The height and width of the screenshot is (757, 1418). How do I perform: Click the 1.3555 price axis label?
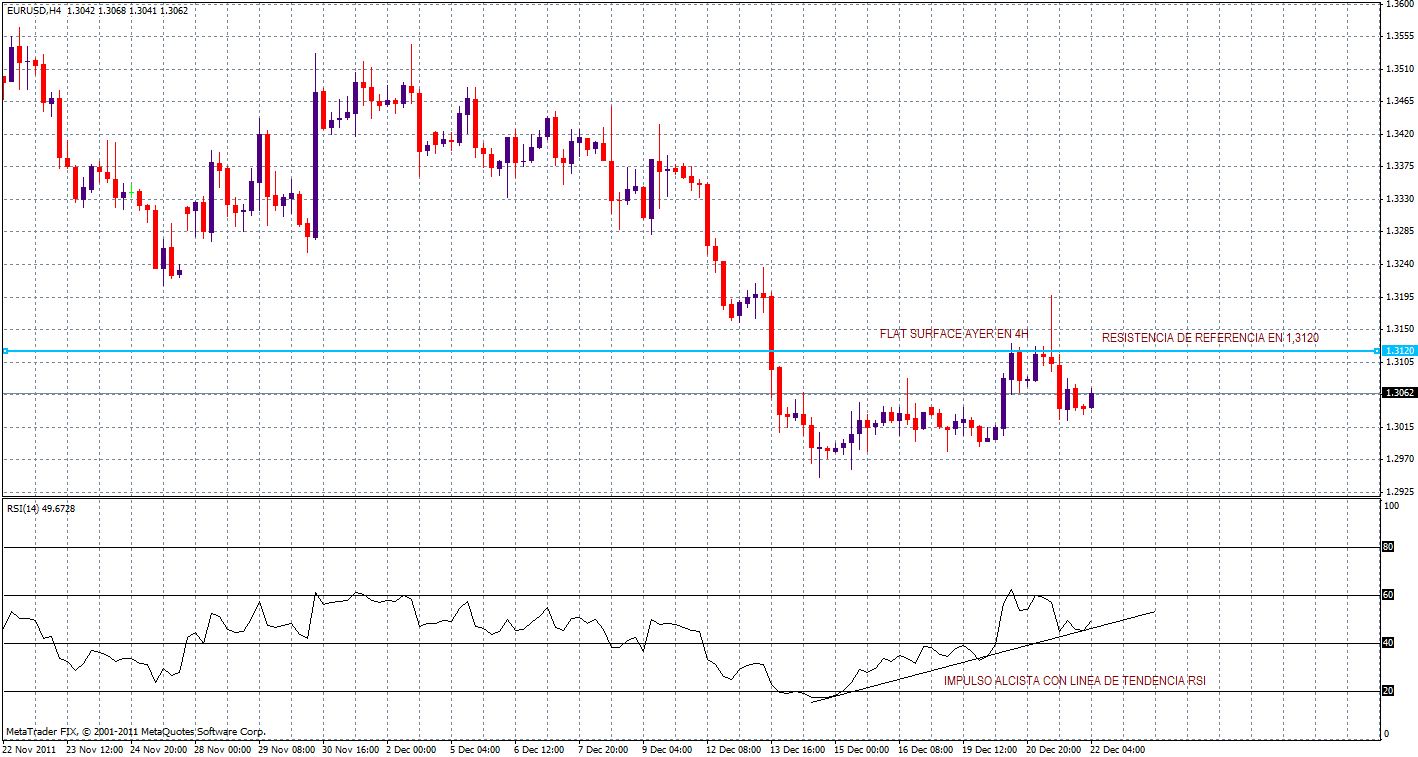click(1400, 37)
